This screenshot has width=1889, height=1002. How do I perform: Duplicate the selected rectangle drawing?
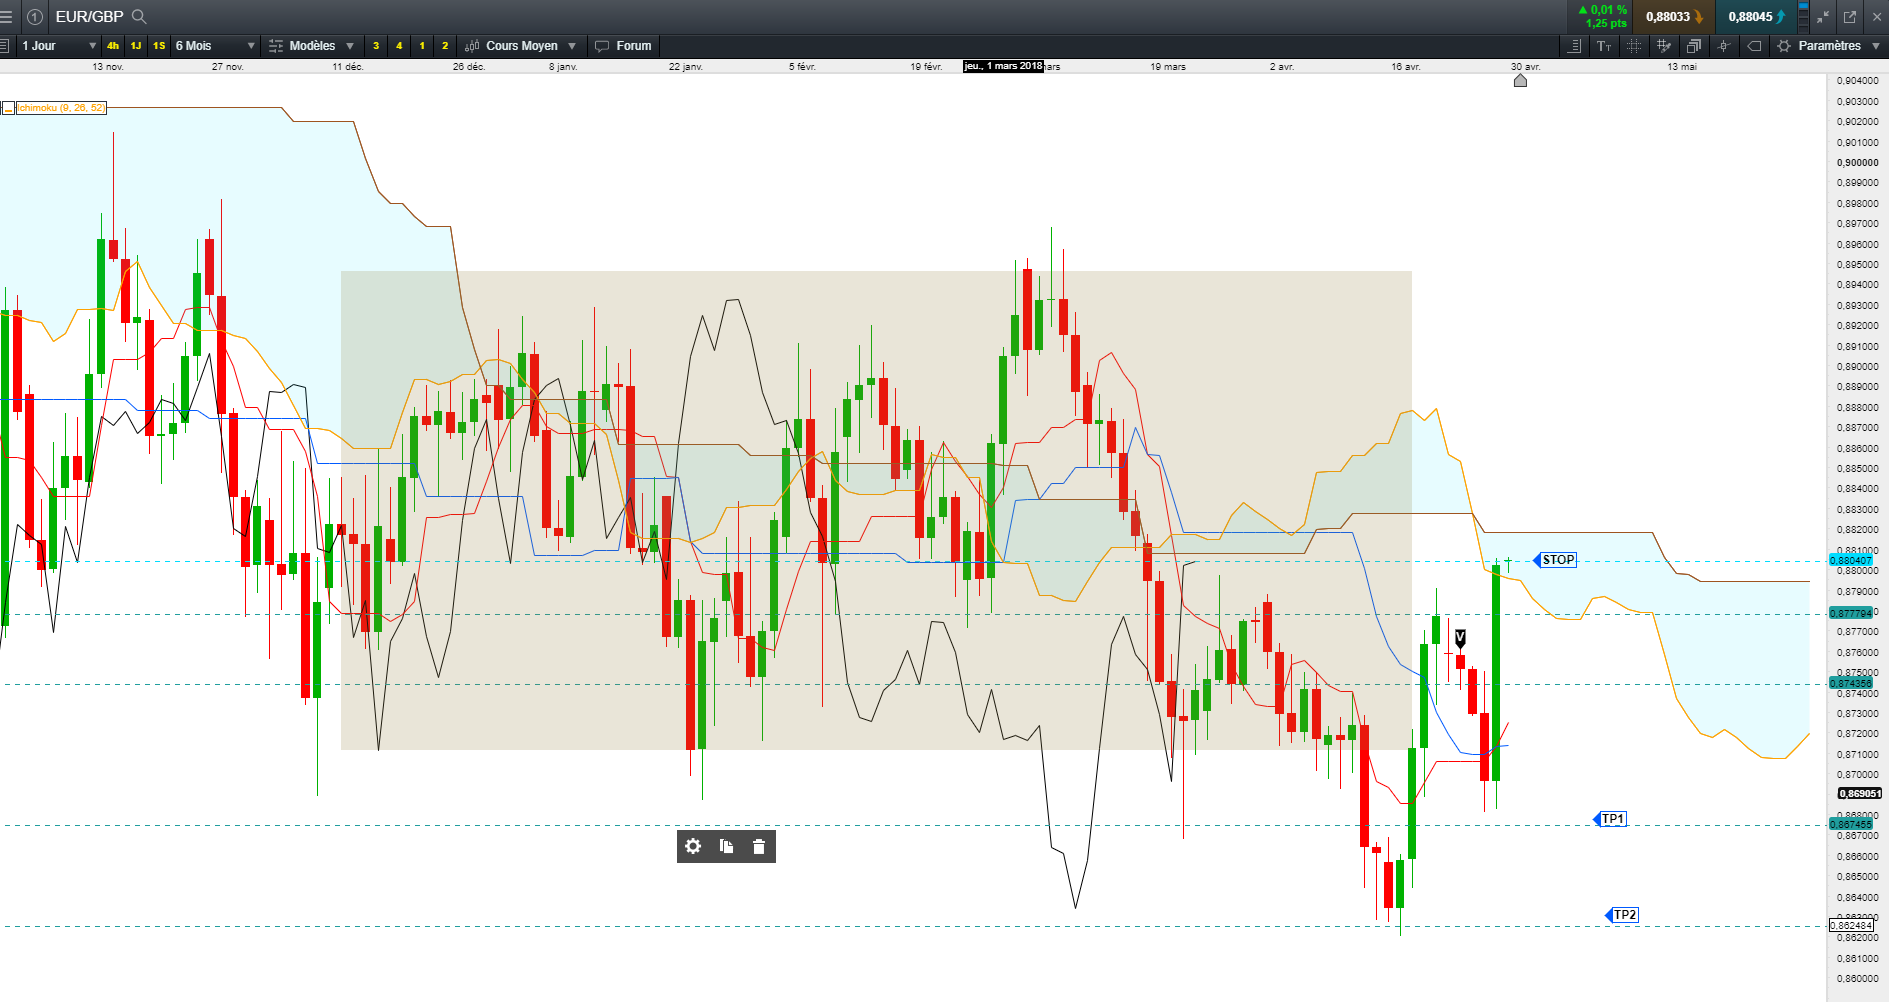[726, 847]
